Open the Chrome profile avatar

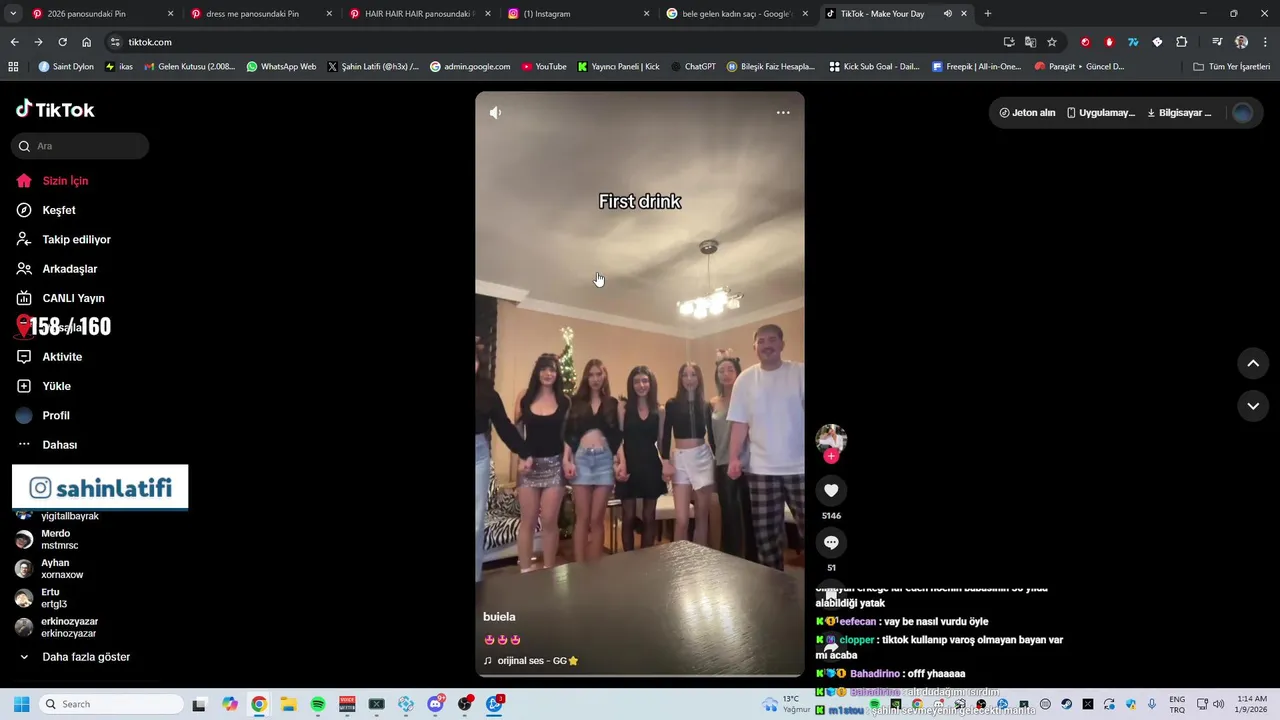click(x=1241, y=42)
